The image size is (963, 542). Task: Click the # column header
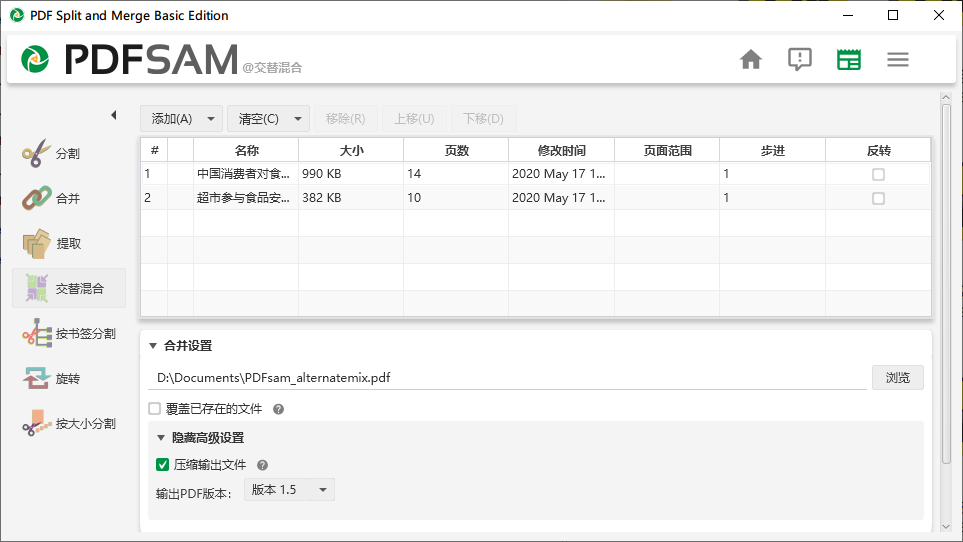[154, 150]
